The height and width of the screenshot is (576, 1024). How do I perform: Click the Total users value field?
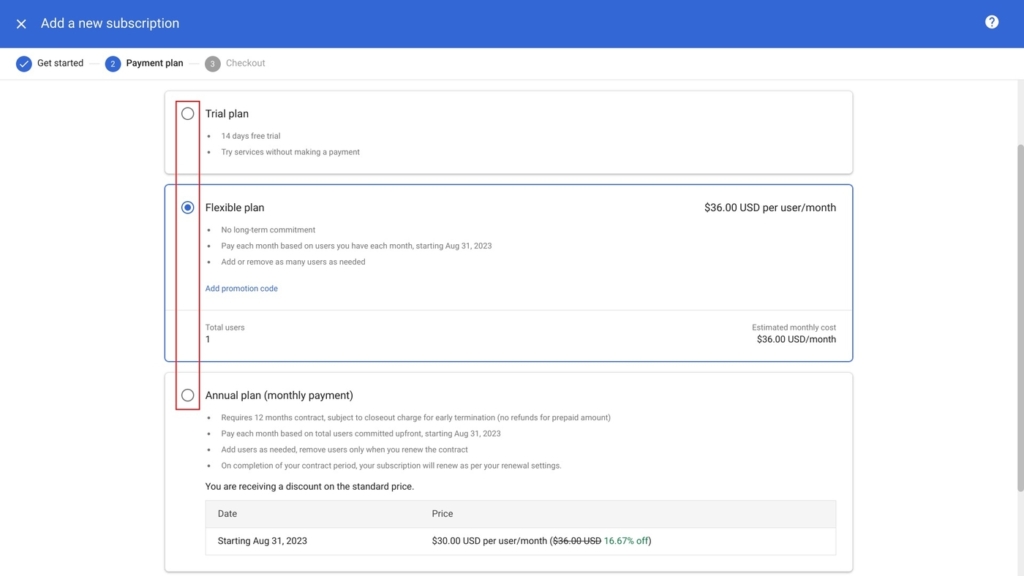pyautogui.click(x=205, y=339)
